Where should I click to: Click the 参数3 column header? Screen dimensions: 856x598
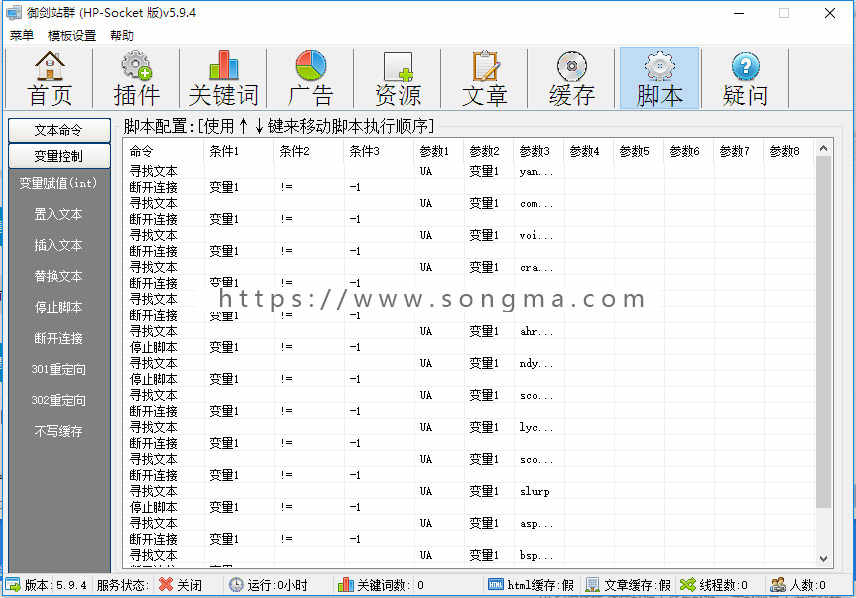click(539, 151)
